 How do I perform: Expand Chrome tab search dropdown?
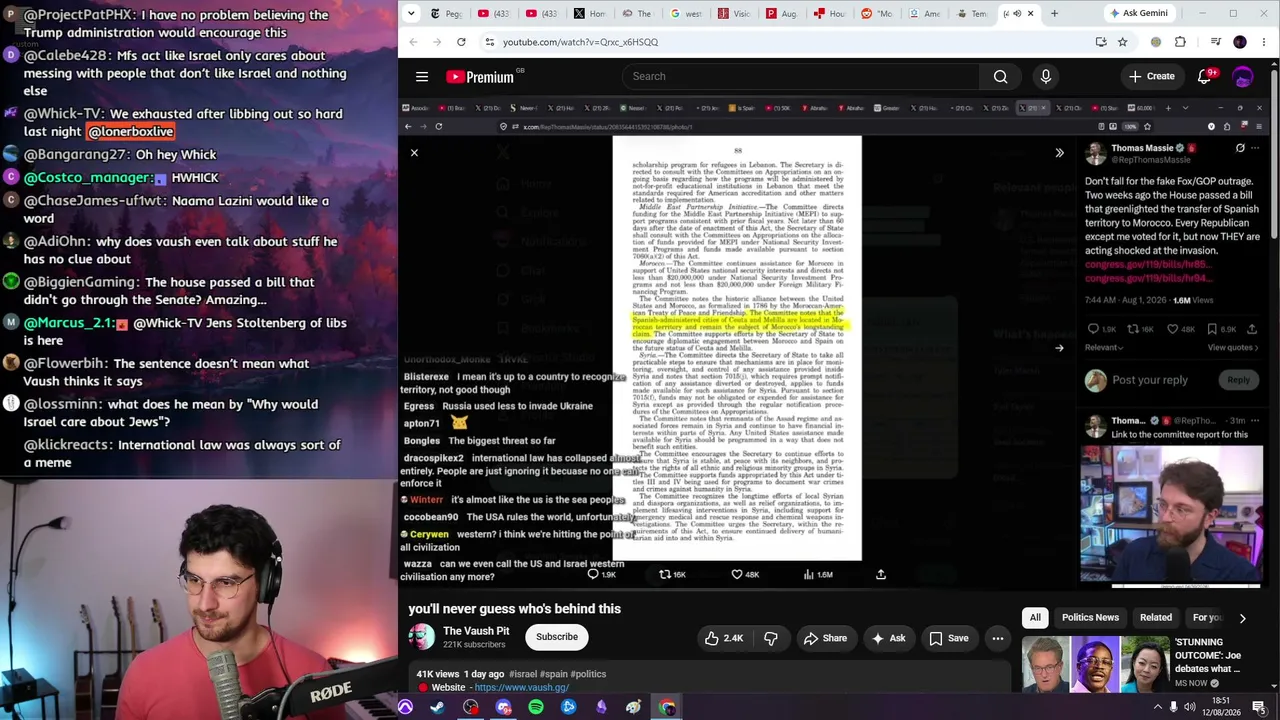coord(411,14)
